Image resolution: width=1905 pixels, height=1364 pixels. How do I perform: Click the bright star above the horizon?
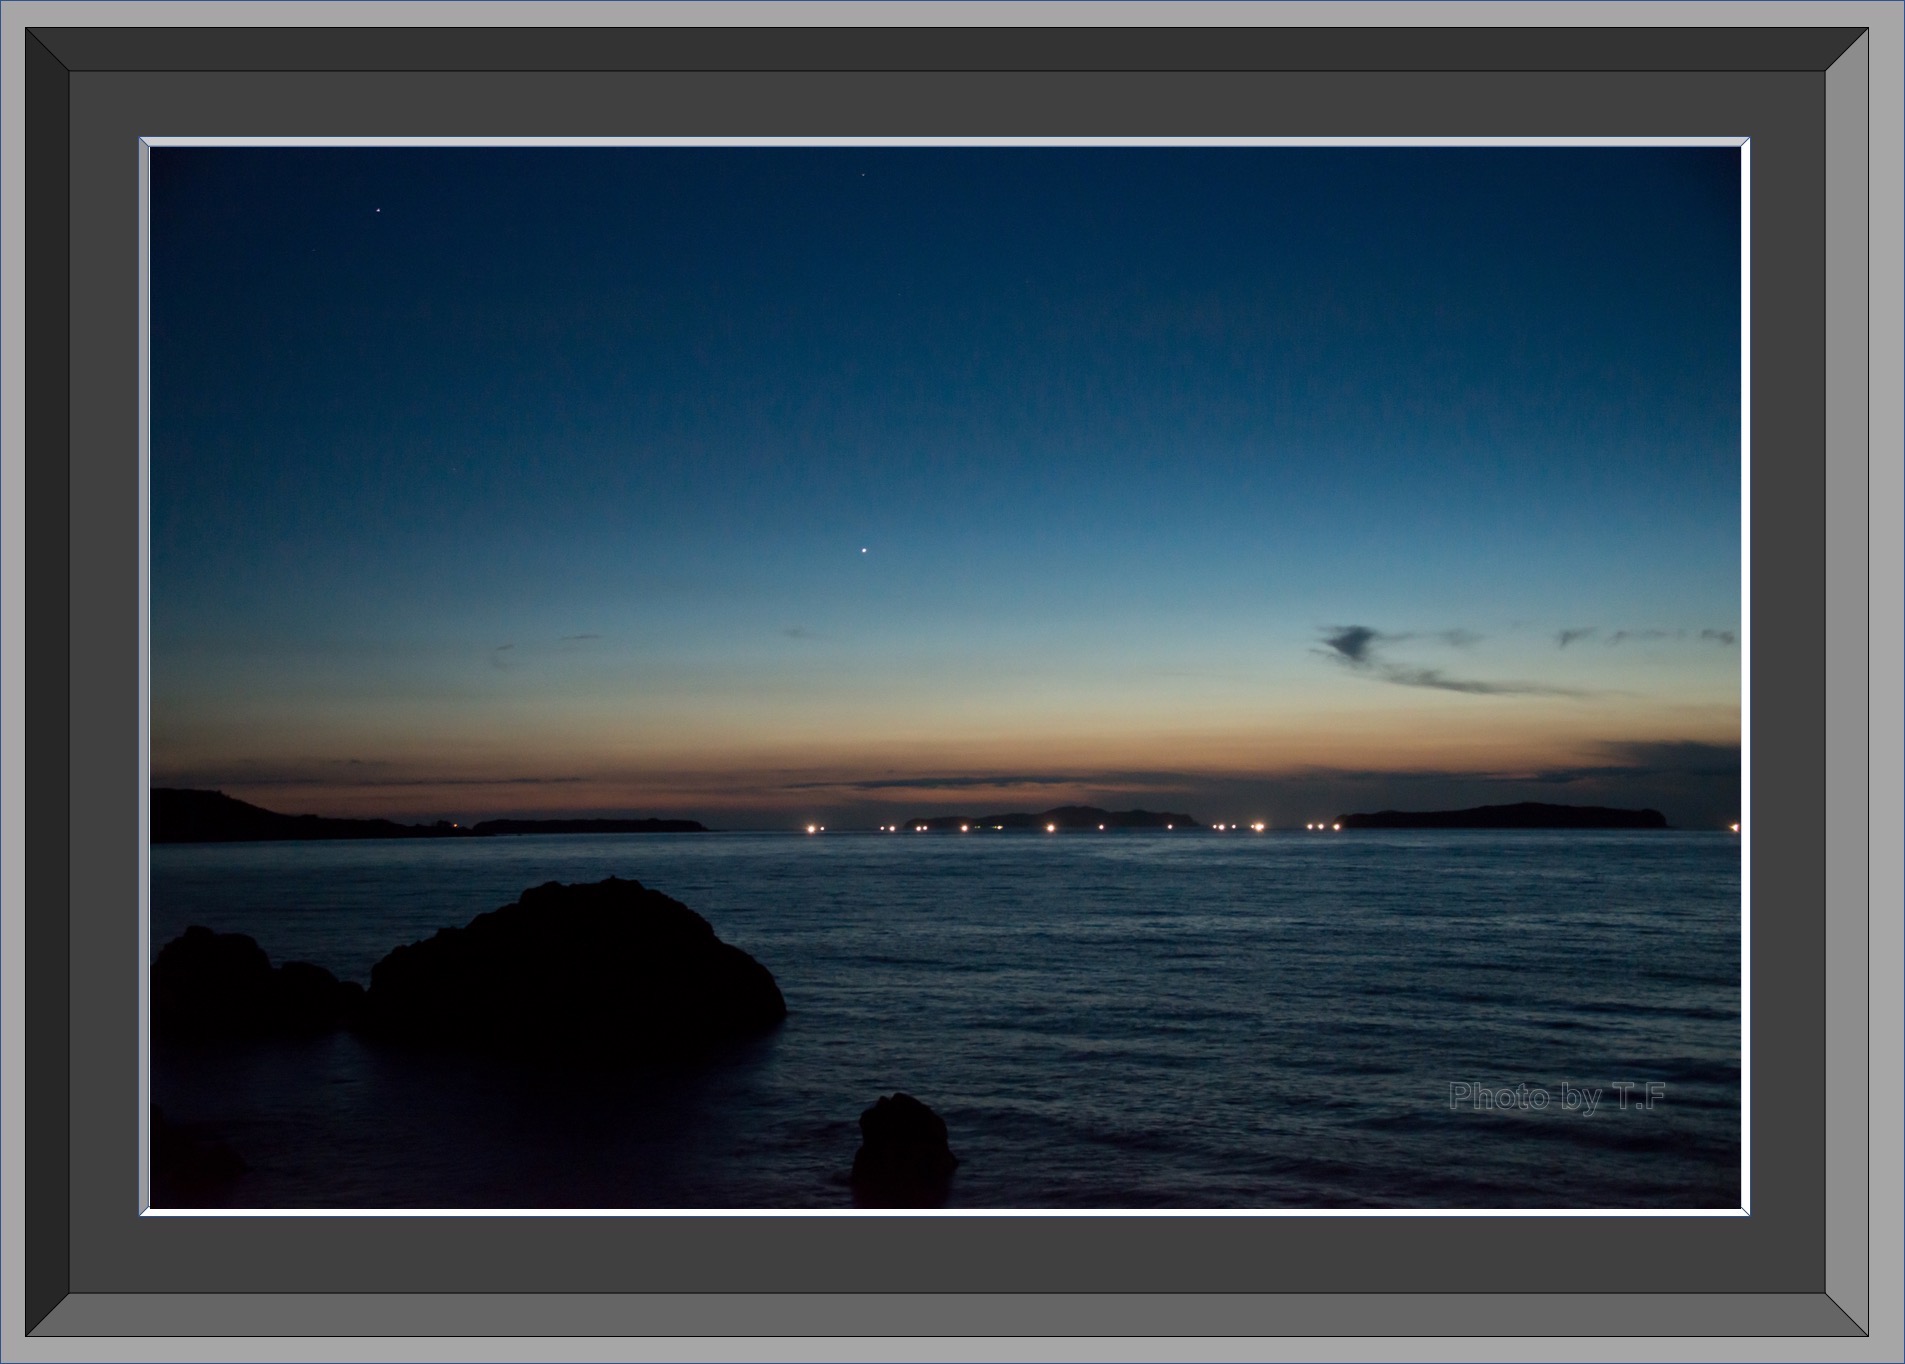(x=864, y=550)
